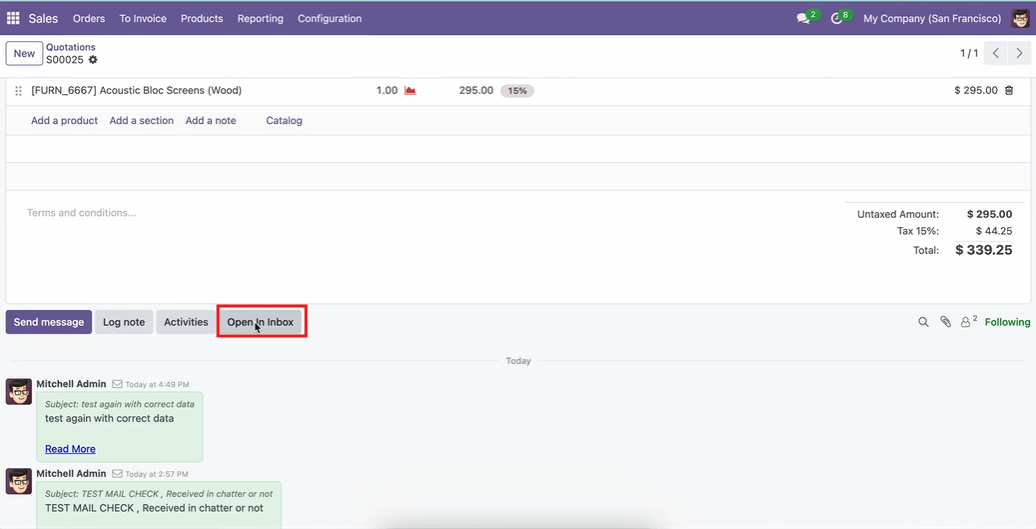Click the red forecast chart icon
The height and width of the screenshot is (529, 1036).
[410, 90]
